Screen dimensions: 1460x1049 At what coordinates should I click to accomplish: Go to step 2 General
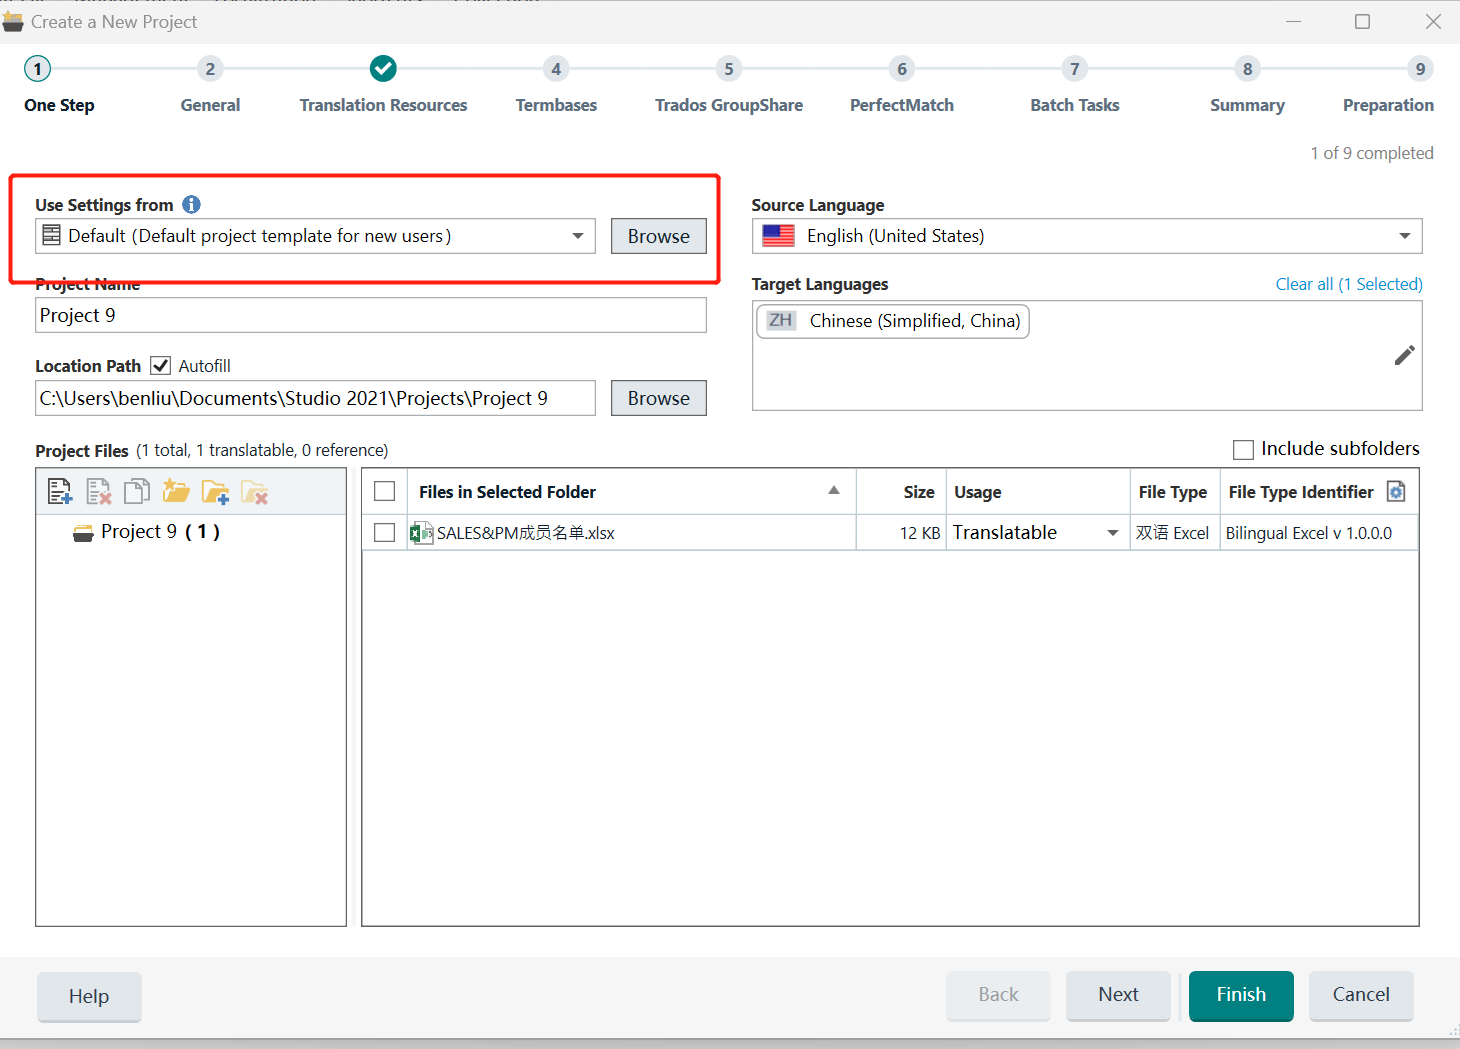[210, 69]
